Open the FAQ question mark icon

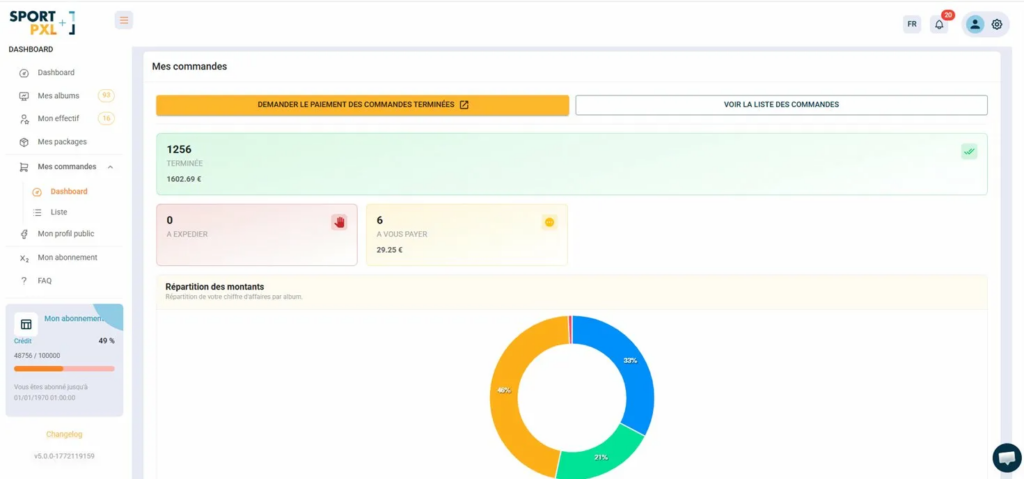coord(24,281)
